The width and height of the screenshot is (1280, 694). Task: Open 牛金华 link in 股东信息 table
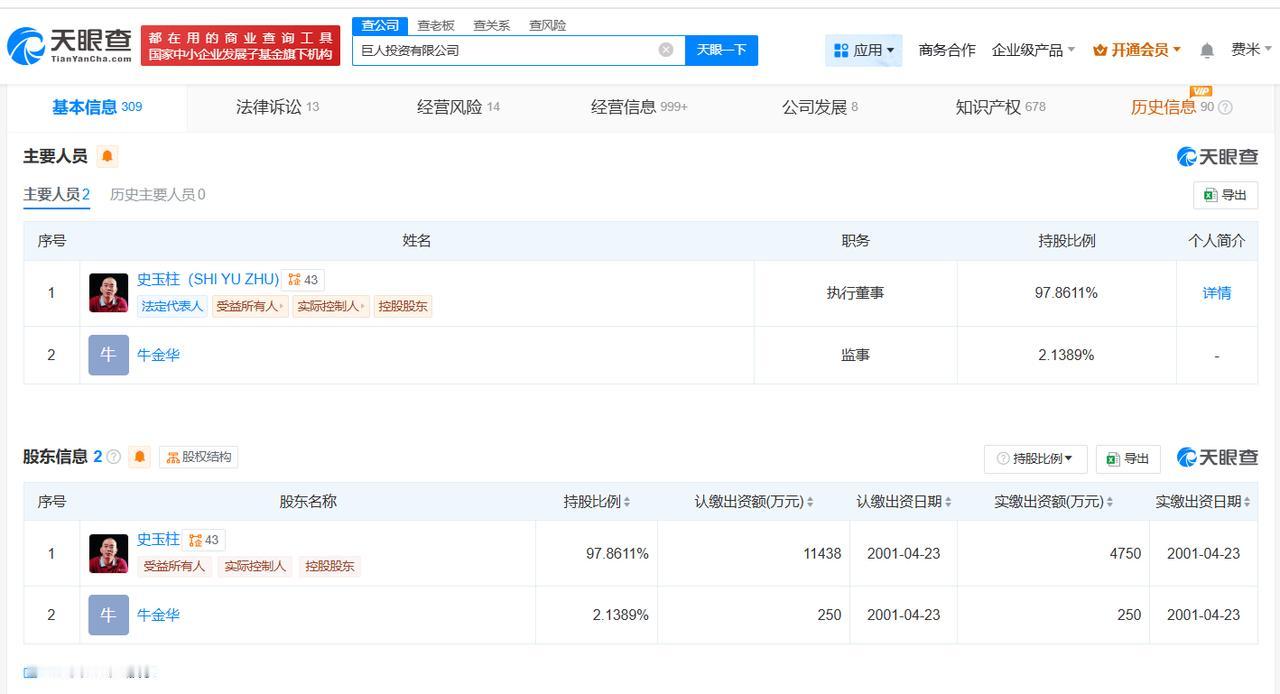coord(158,615)
